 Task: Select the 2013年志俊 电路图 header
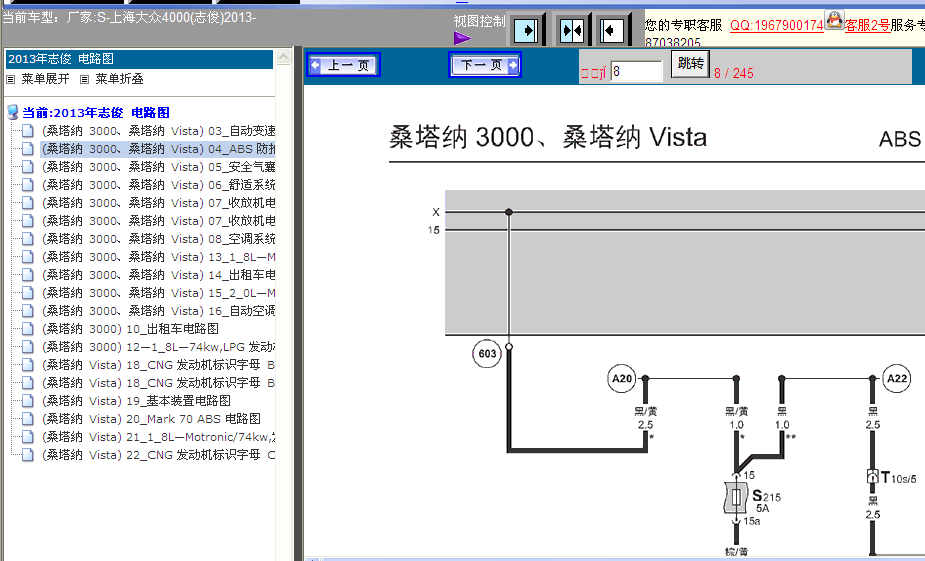[x=139, y=59]
